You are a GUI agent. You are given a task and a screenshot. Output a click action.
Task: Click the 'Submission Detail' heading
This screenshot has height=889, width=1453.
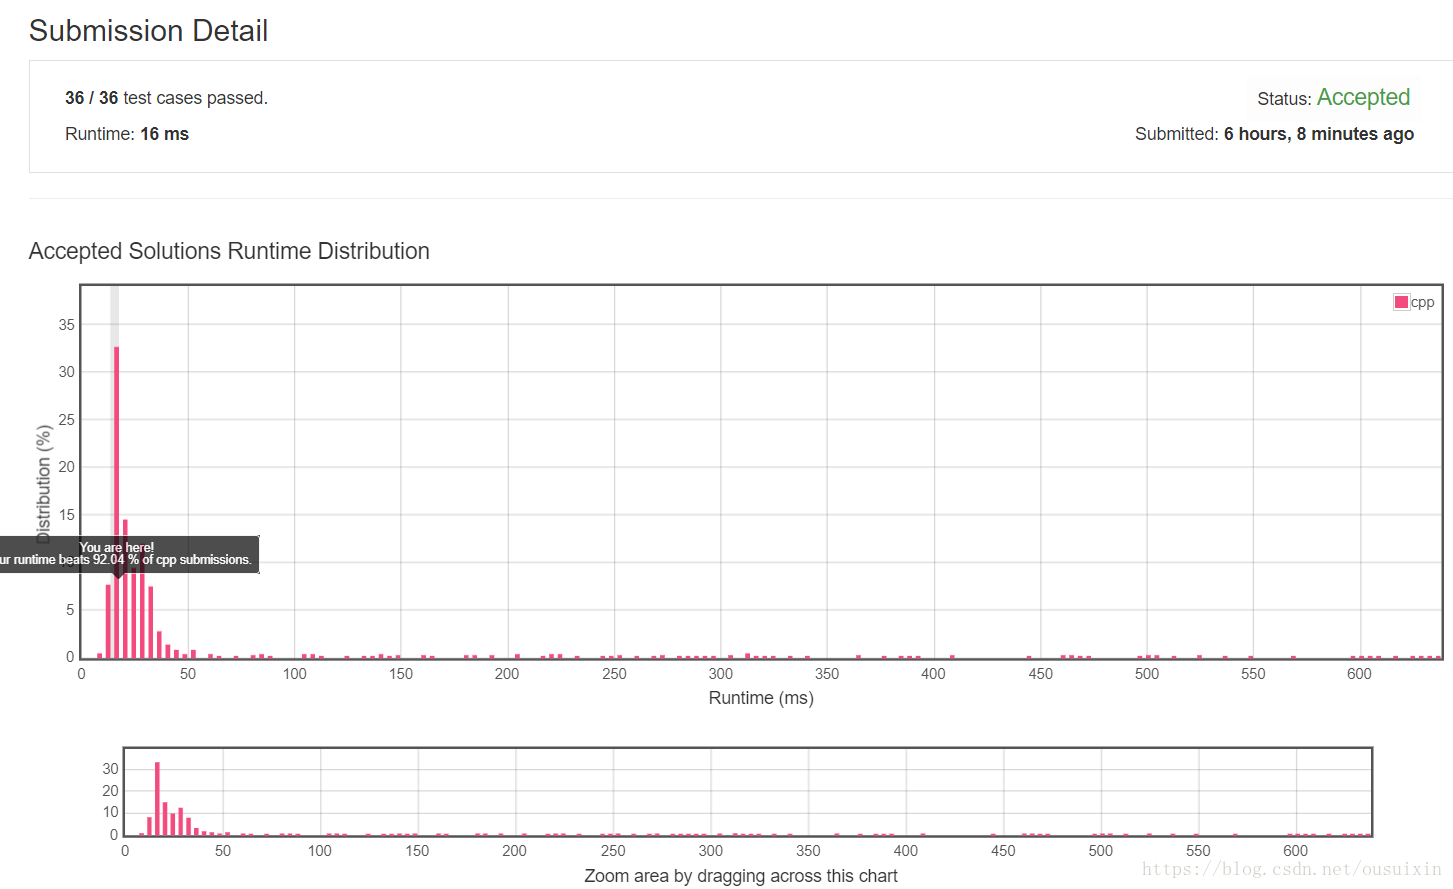(x=148, y=31)
